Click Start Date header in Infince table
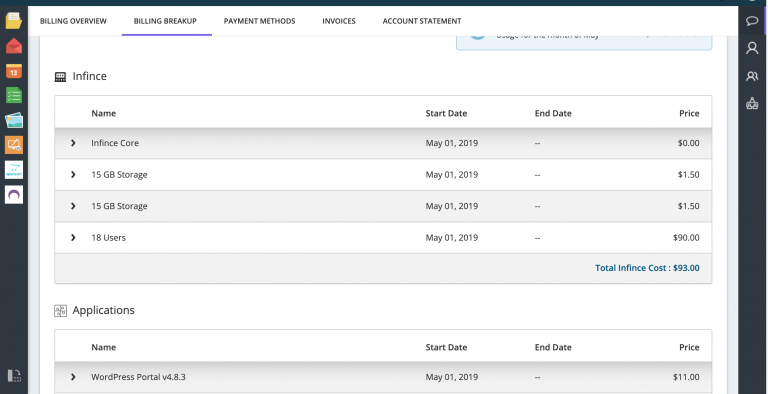 pyautogui.click(x=446, y=113)
